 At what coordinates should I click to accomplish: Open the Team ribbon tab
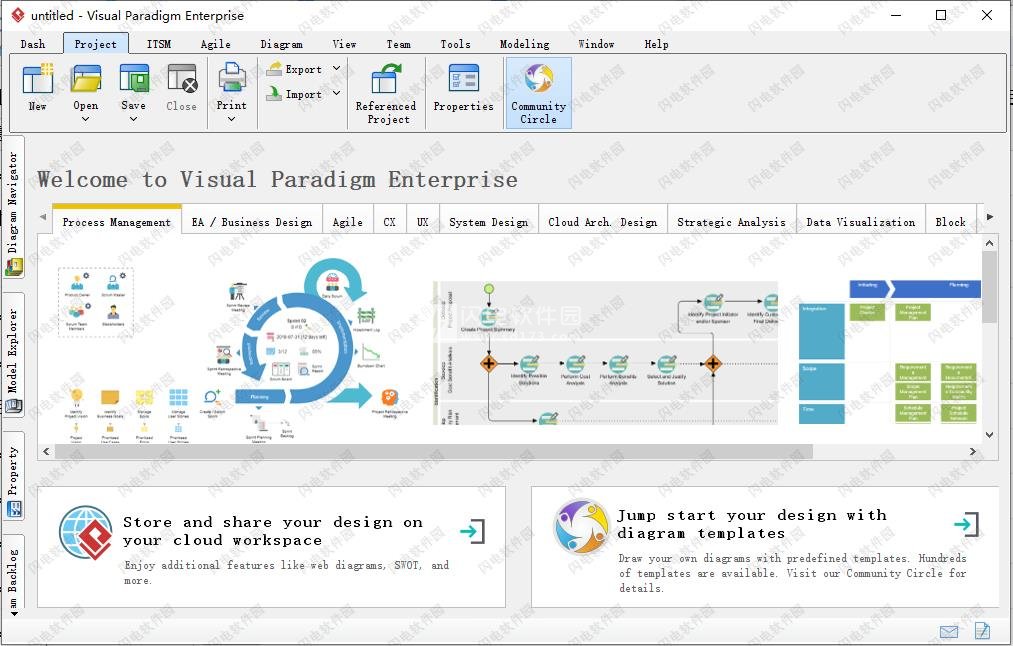(398, 44)
